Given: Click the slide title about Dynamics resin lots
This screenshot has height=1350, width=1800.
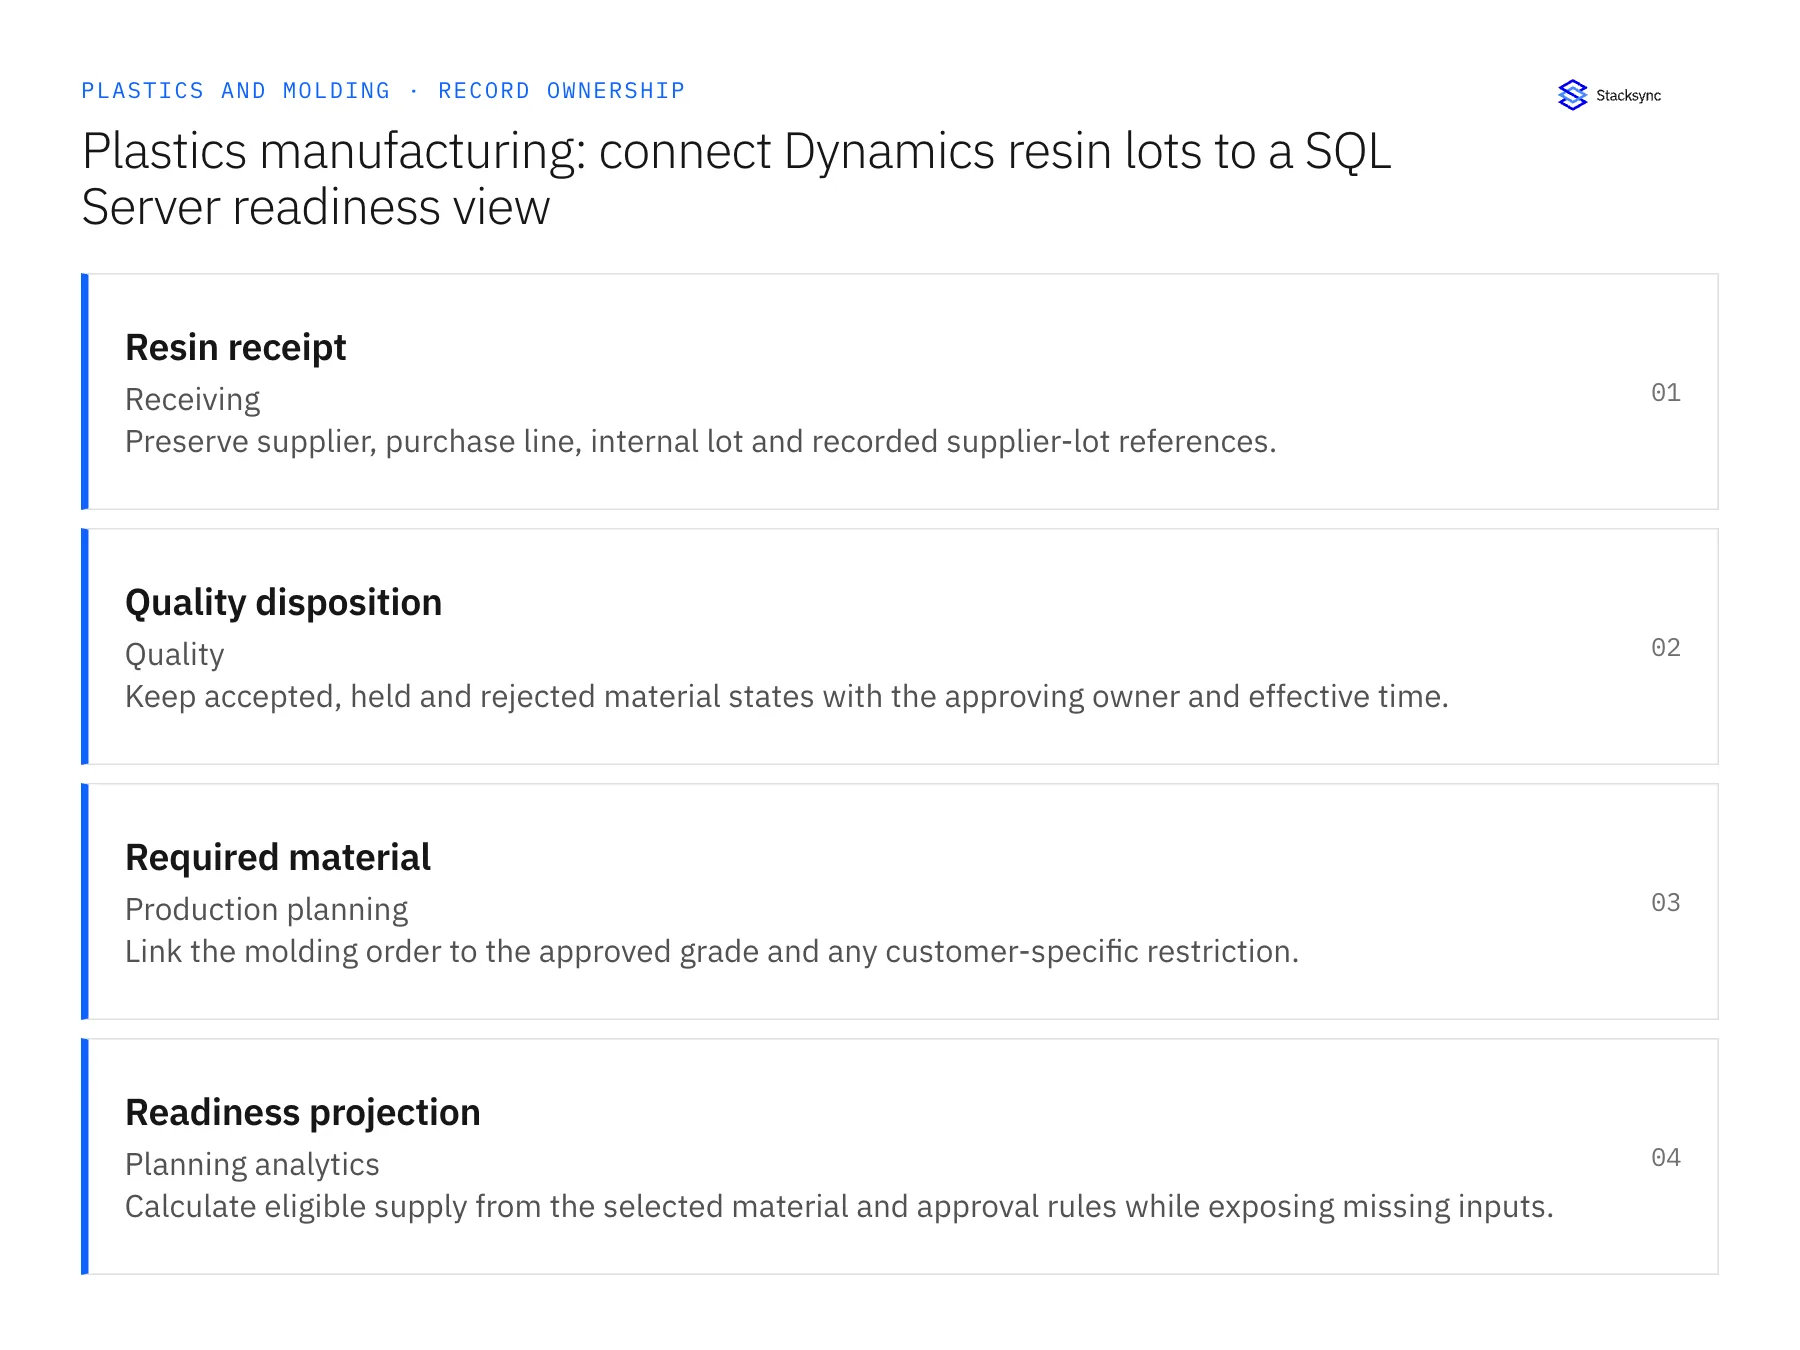Looking at the screenshot, I should (736, 179).
